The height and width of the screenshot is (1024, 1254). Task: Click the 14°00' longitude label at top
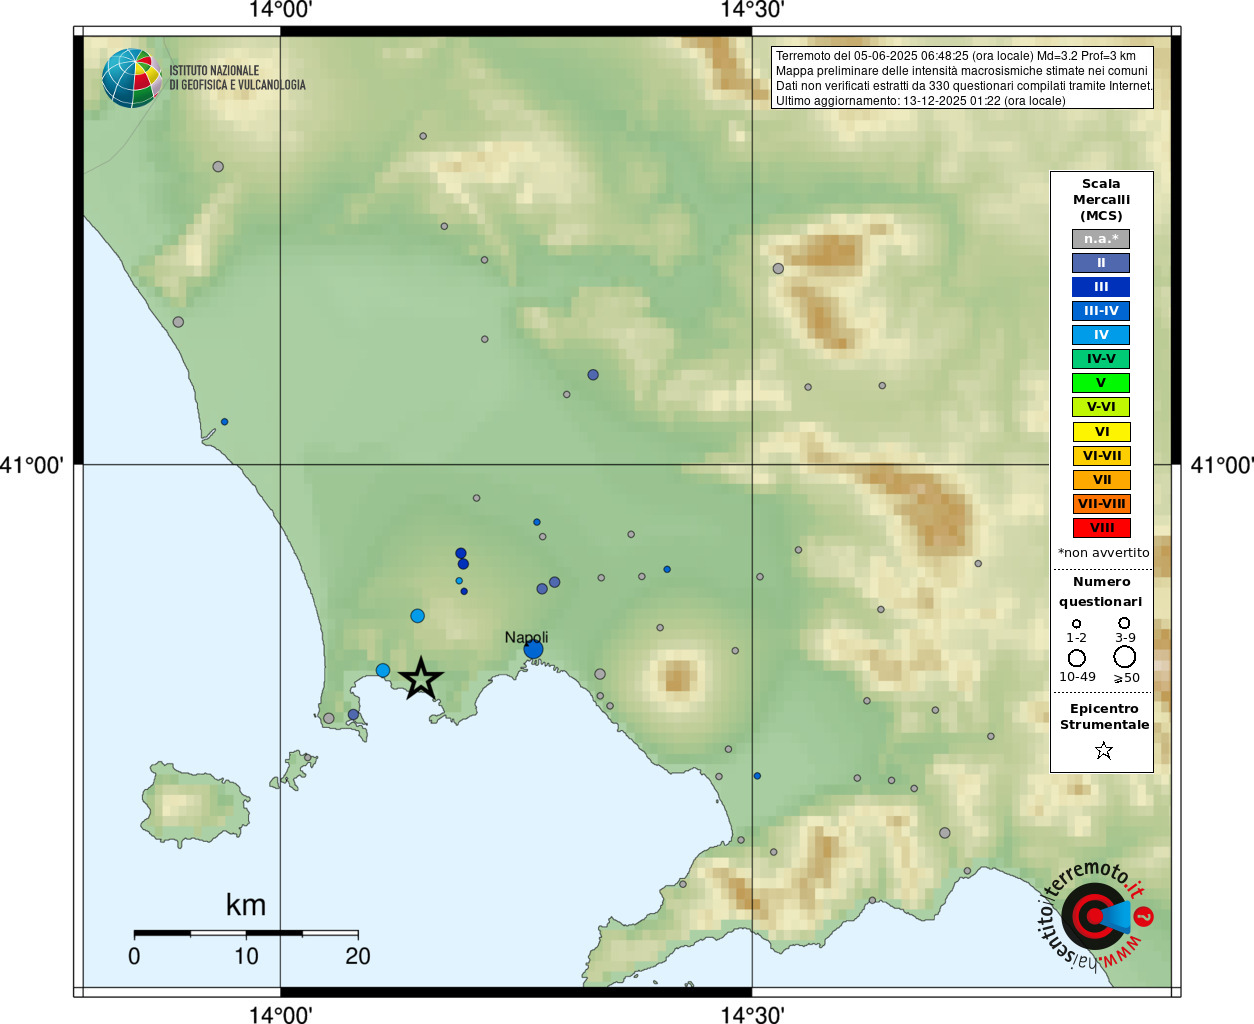(x=281, y=11)
